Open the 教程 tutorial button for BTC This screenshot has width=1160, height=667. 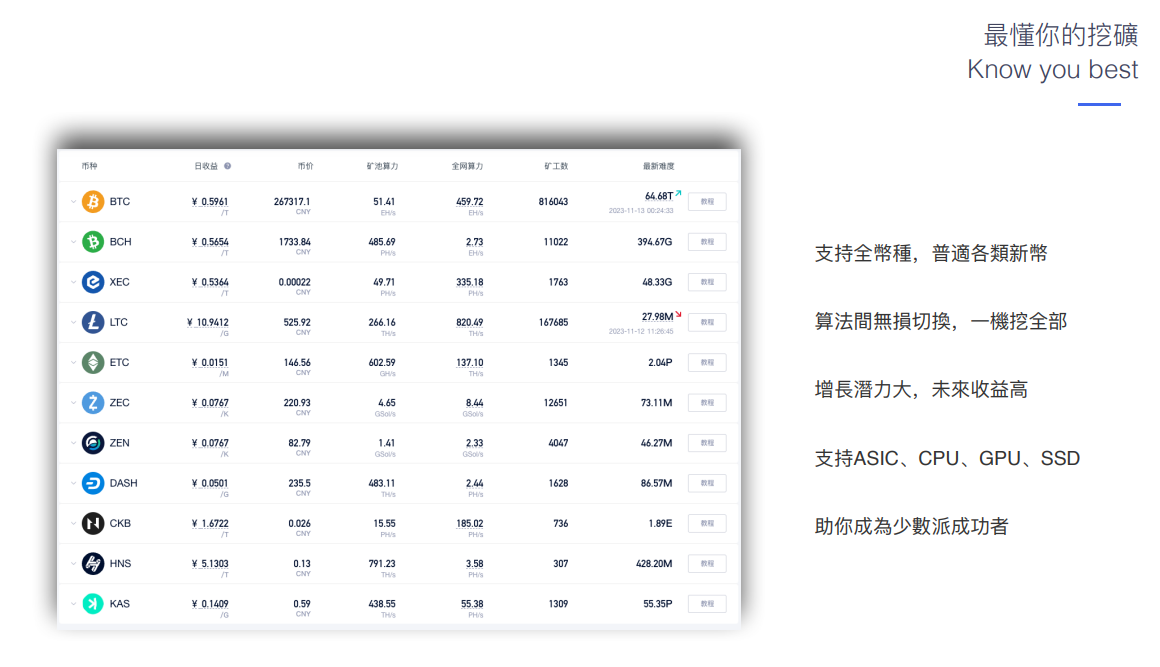click(x=707, y=202)
